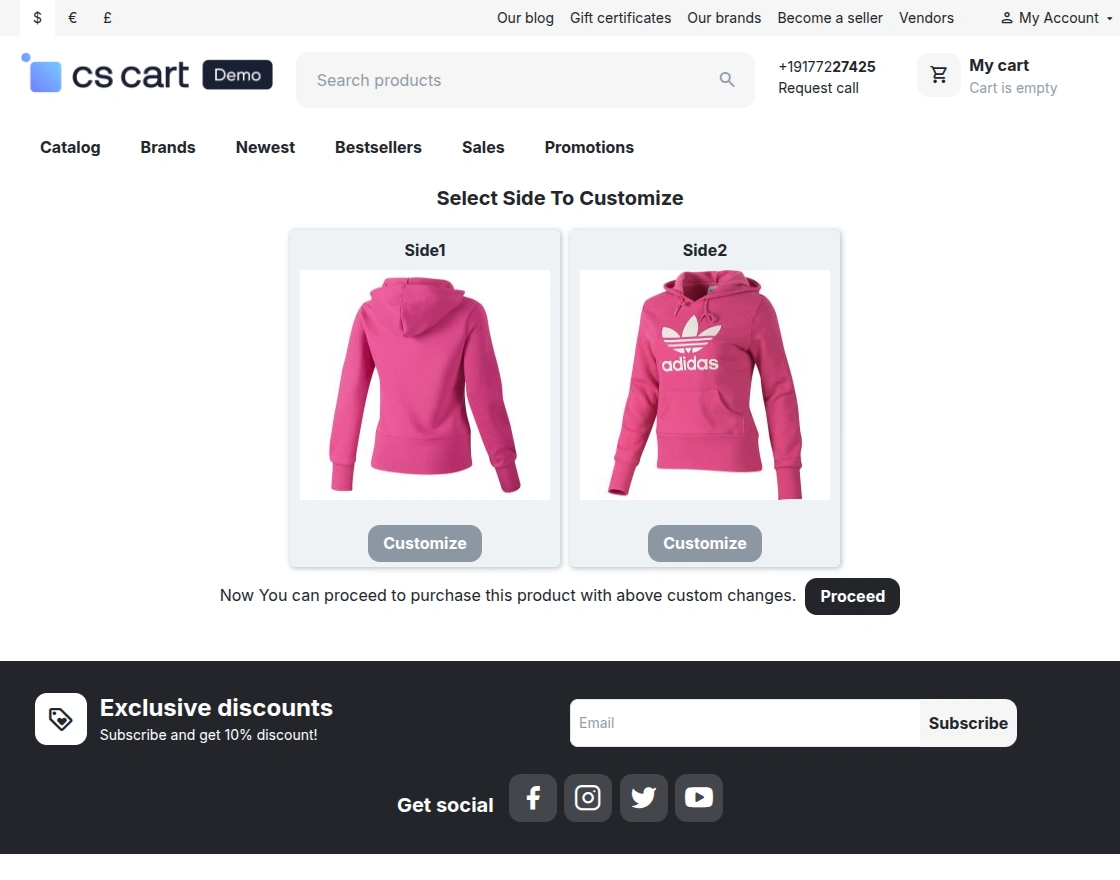
Task: Expand the My Account dropdown
Action: [1056, 18]
